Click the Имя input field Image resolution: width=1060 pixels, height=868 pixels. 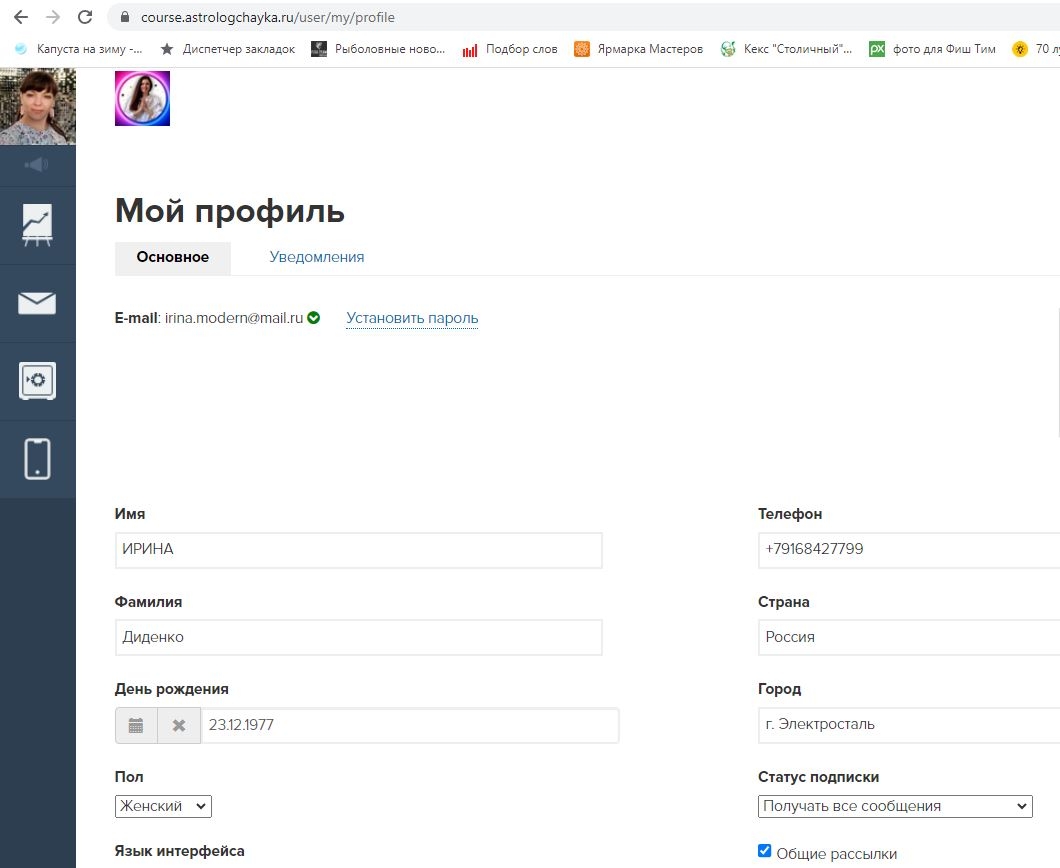tap(358, 550)
